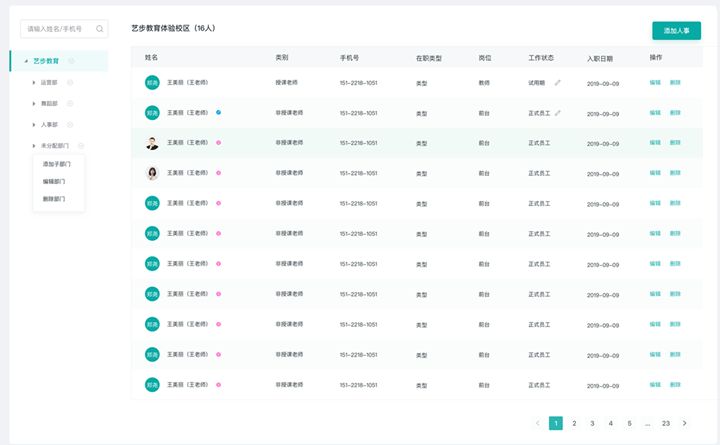Click the blue status dot after name
Image resolution: width=720 pixels, height=445 pixels.
[x=219, y=112]
